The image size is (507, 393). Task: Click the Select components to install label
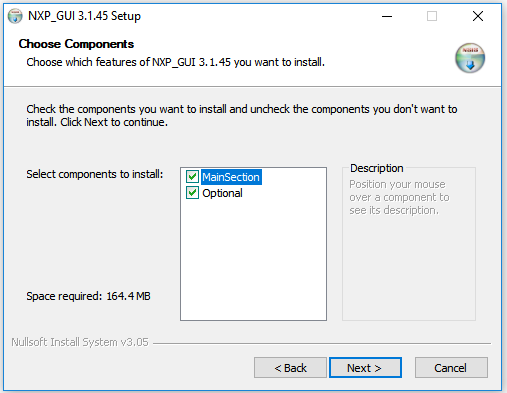click(x=95, y=174)
